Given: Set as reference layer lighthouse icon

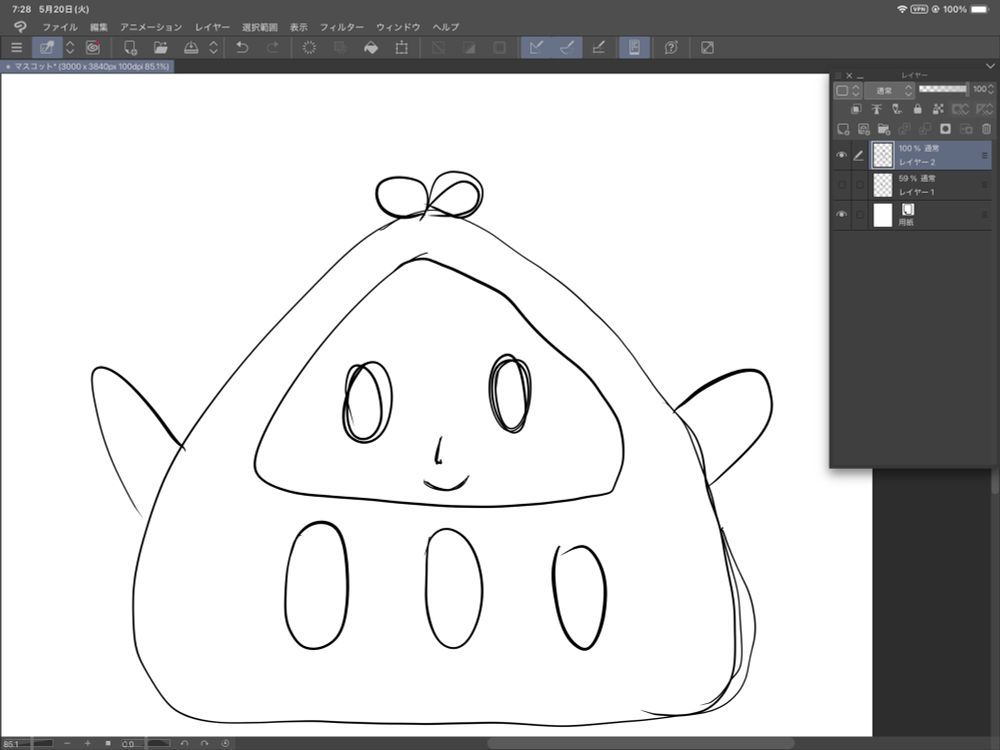Looking at the screenshot, I should pyautogui.click(x=876, y=109).
